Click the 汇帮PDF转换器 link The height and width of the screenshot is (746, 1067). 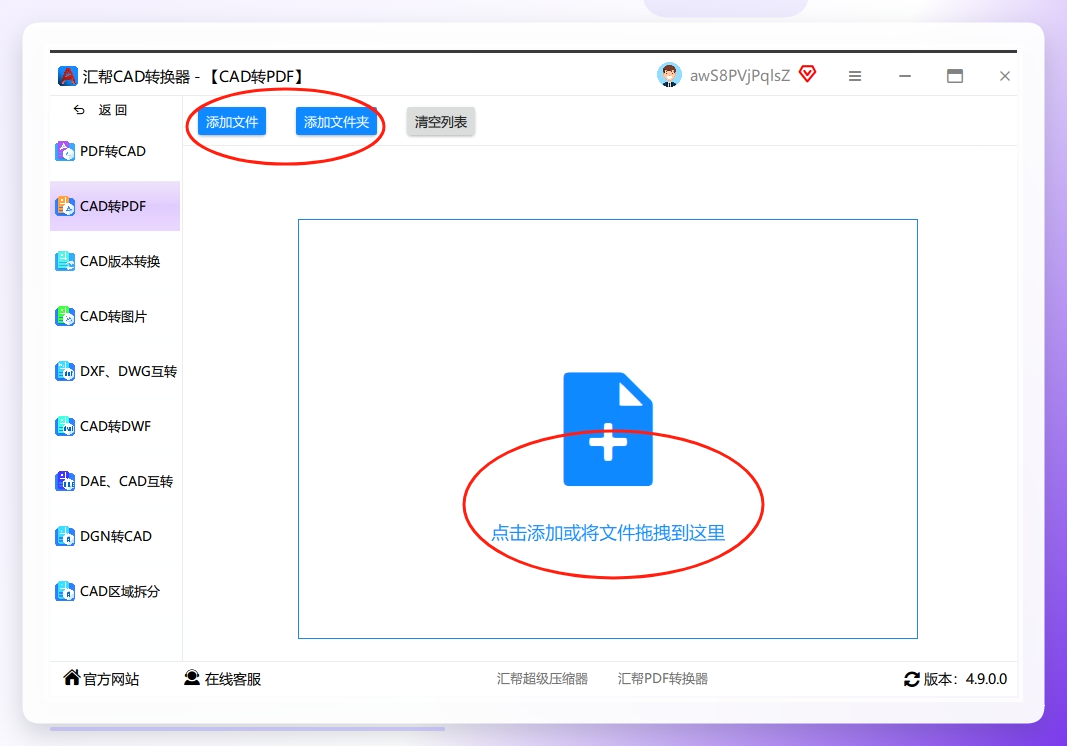click(x=663, y=679)
